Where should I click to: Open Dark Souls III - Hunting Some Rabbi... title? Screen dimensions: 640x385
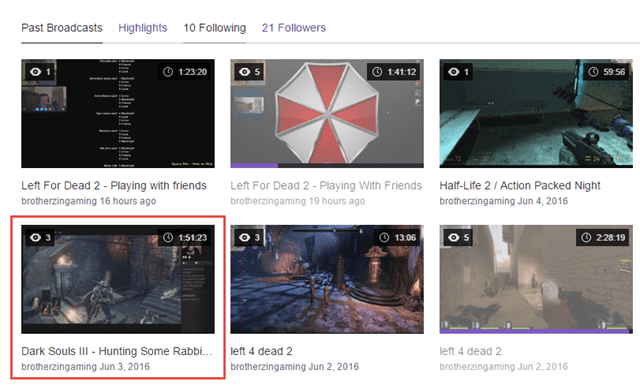117,351
